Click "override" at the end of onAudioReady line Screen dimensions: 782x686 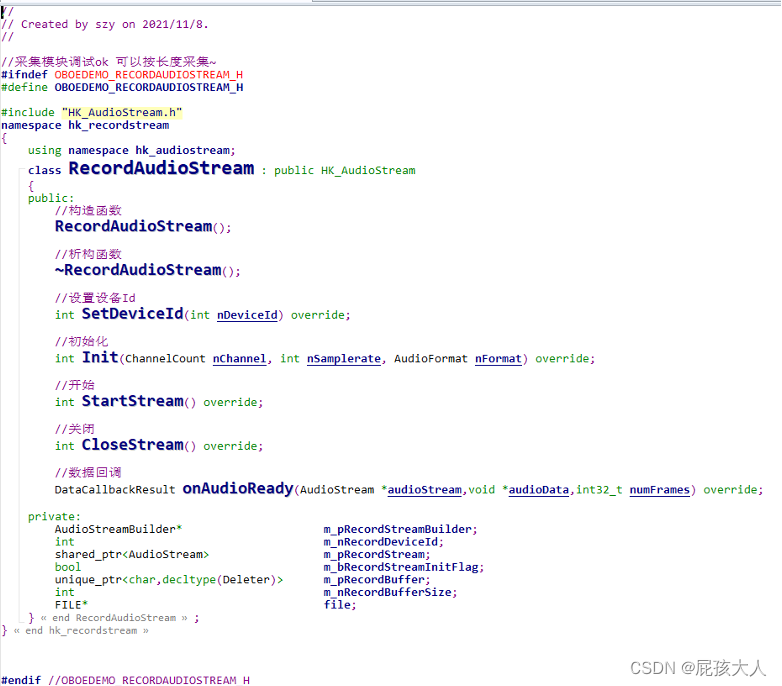point(731,490)
